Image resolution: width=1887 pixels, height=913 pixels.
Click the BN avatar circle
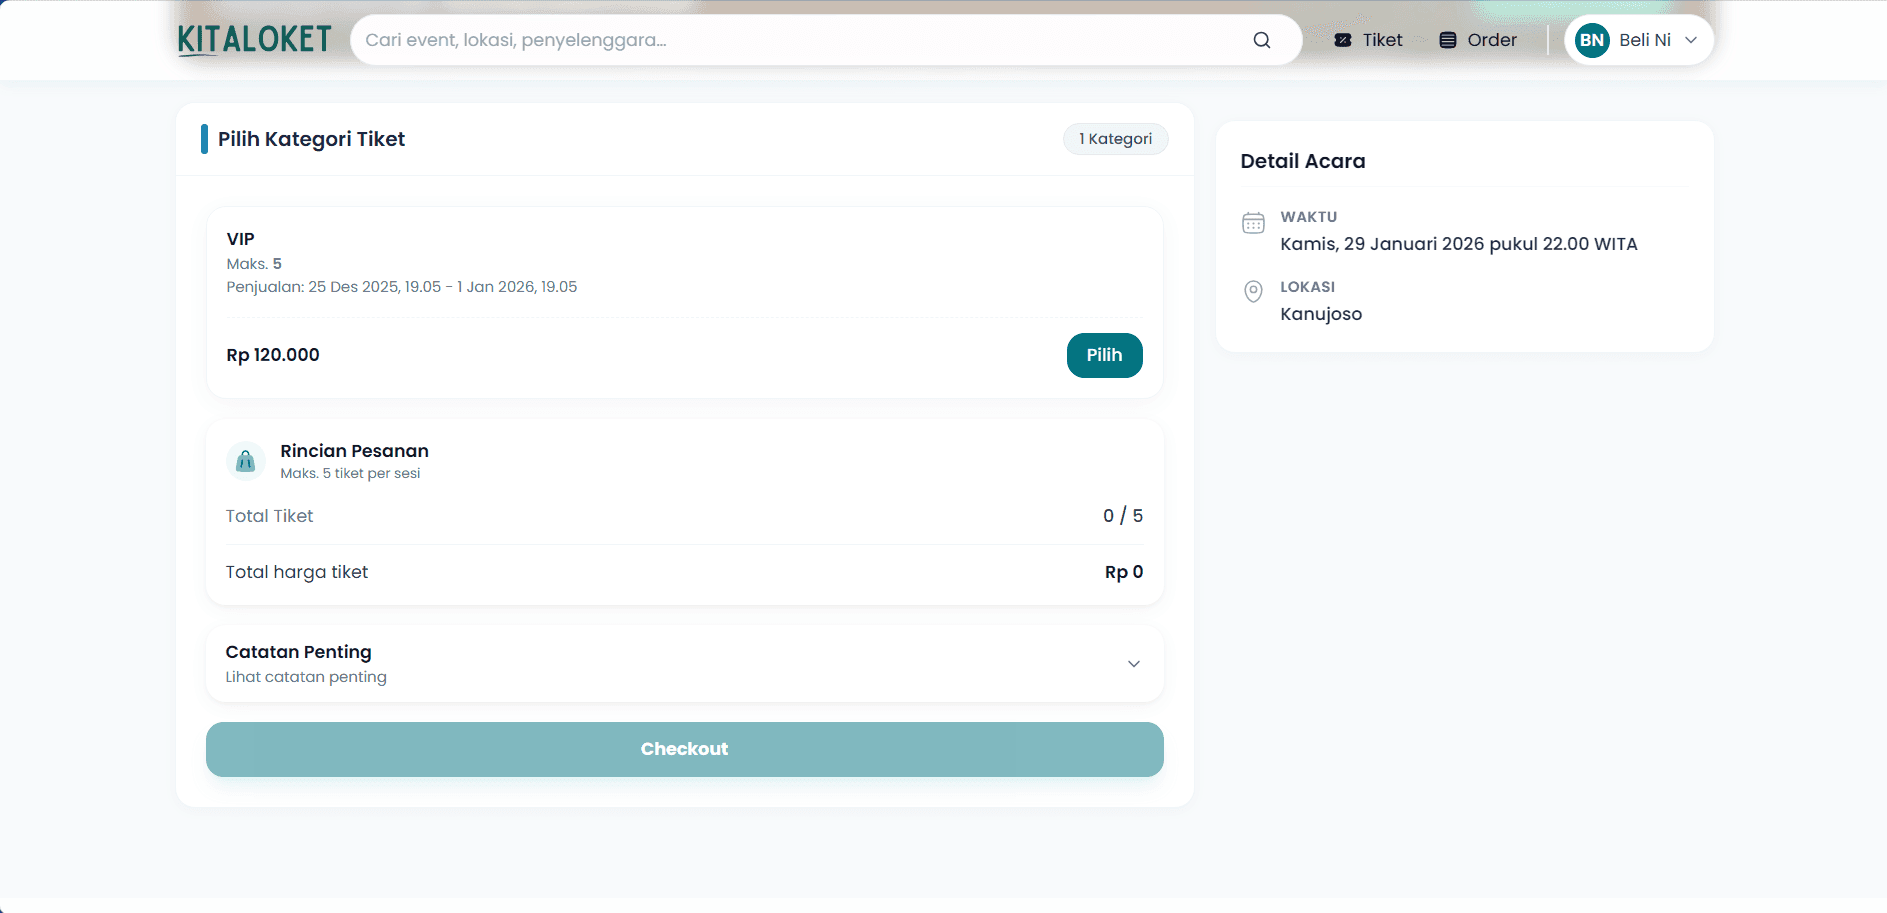pyautogui.click(x=1592, y=40)
